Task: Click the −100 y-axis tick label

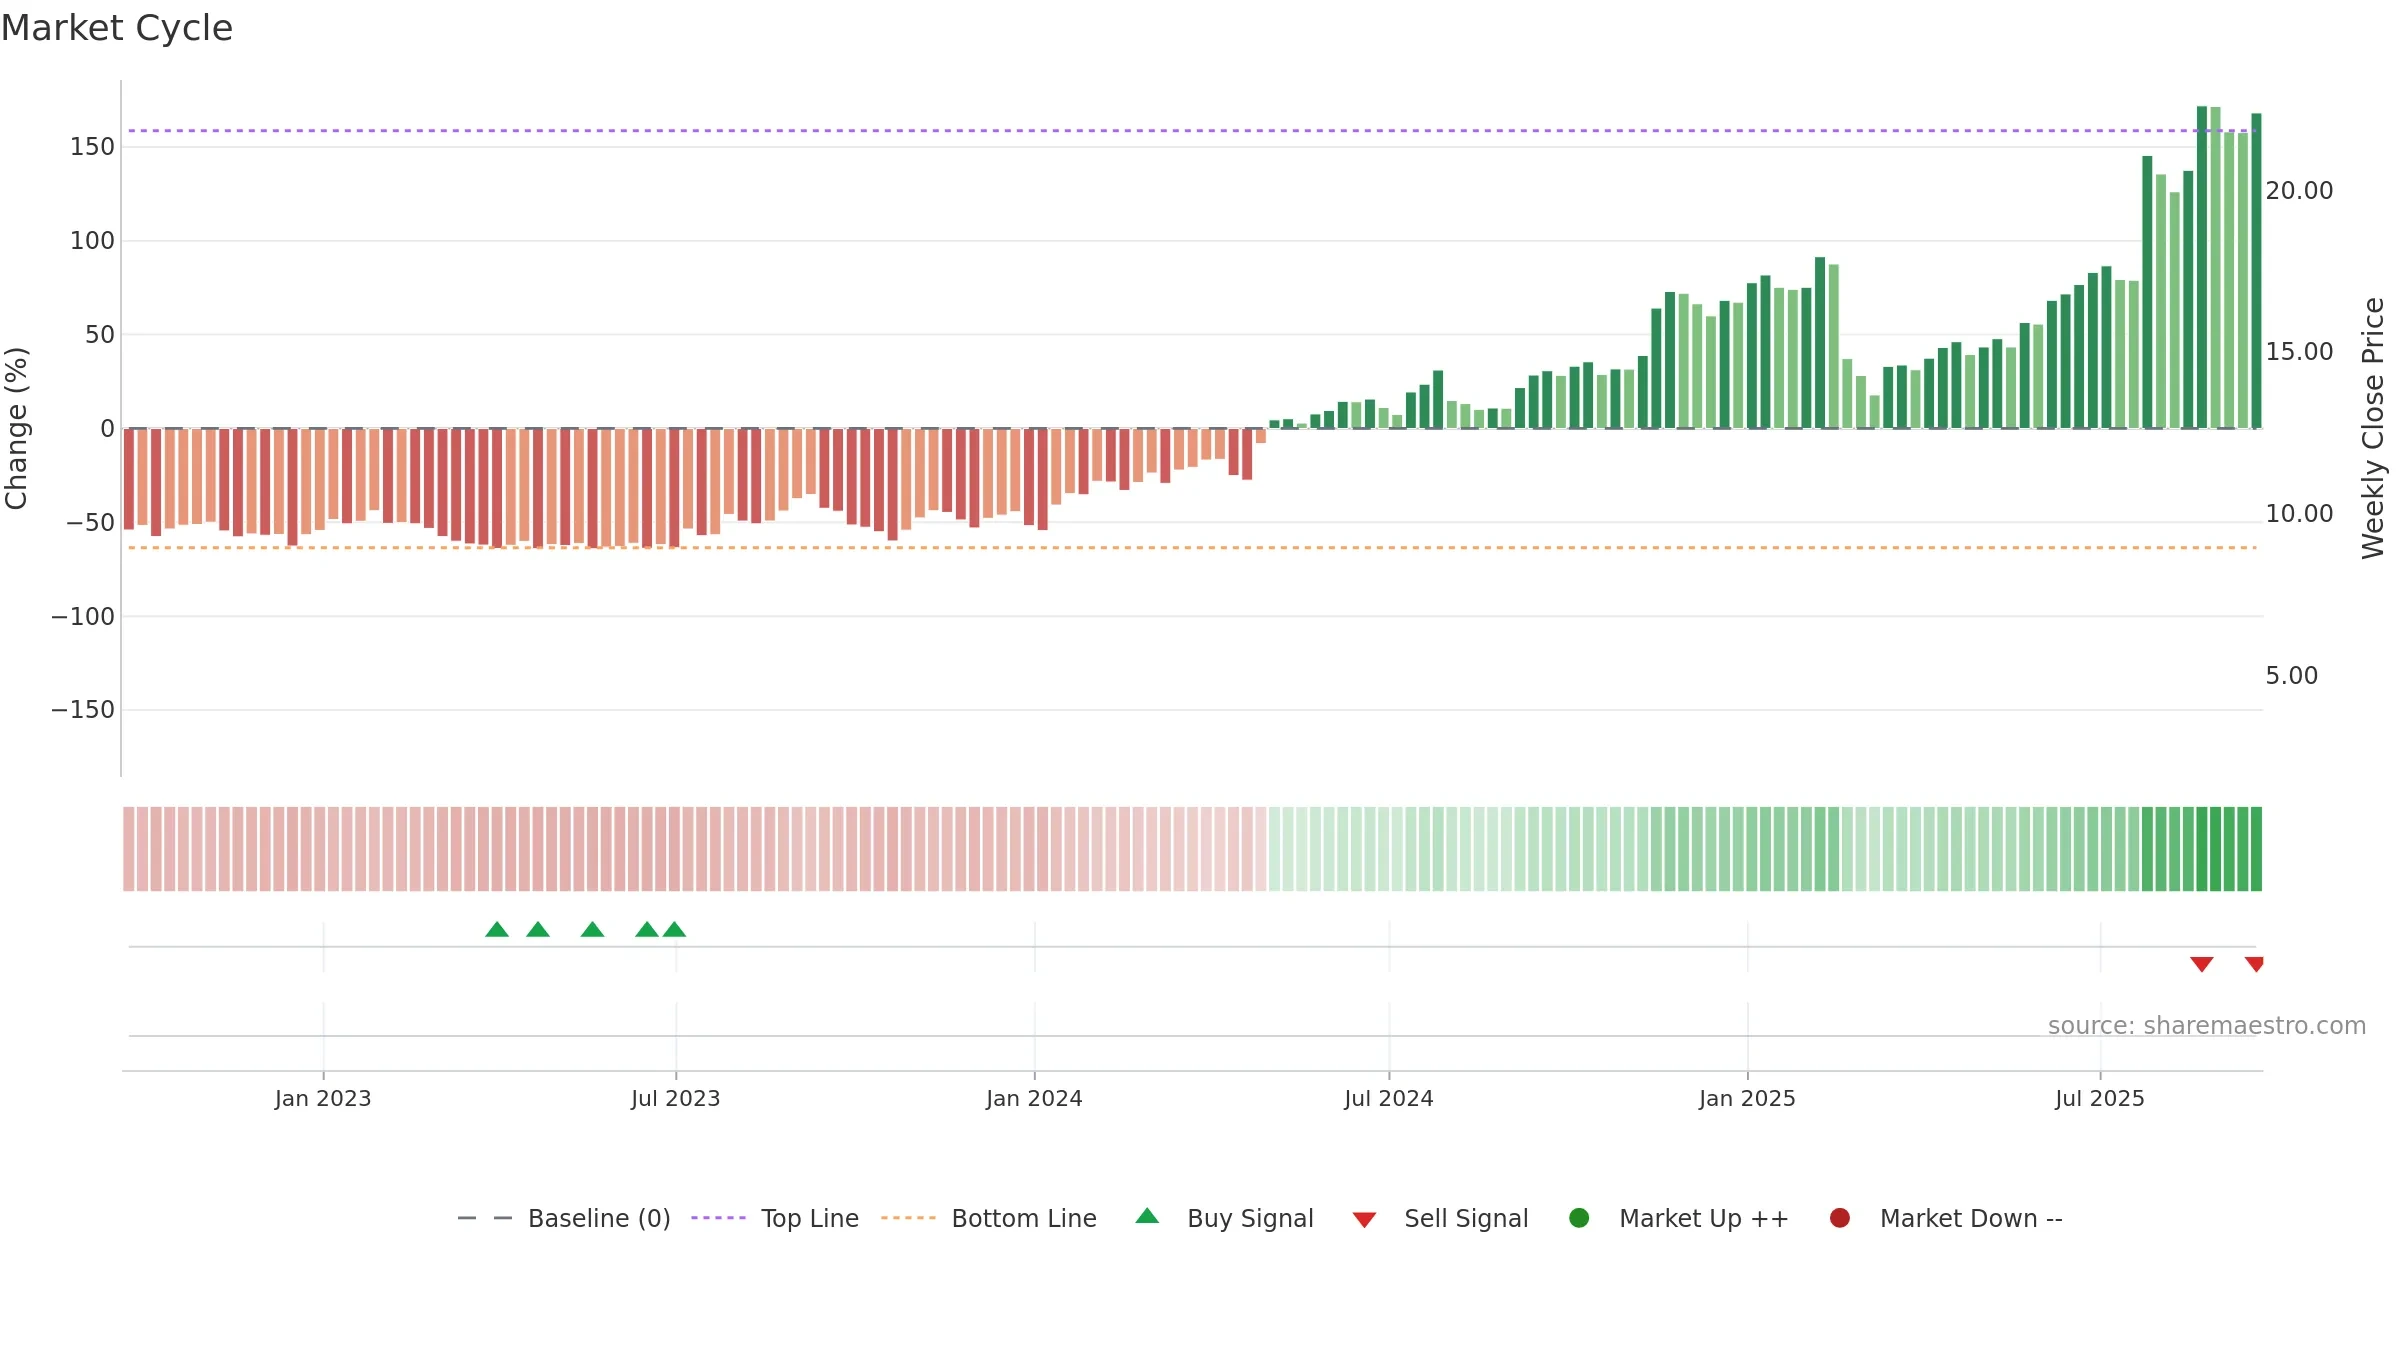Action: click(x=83, y=617)
